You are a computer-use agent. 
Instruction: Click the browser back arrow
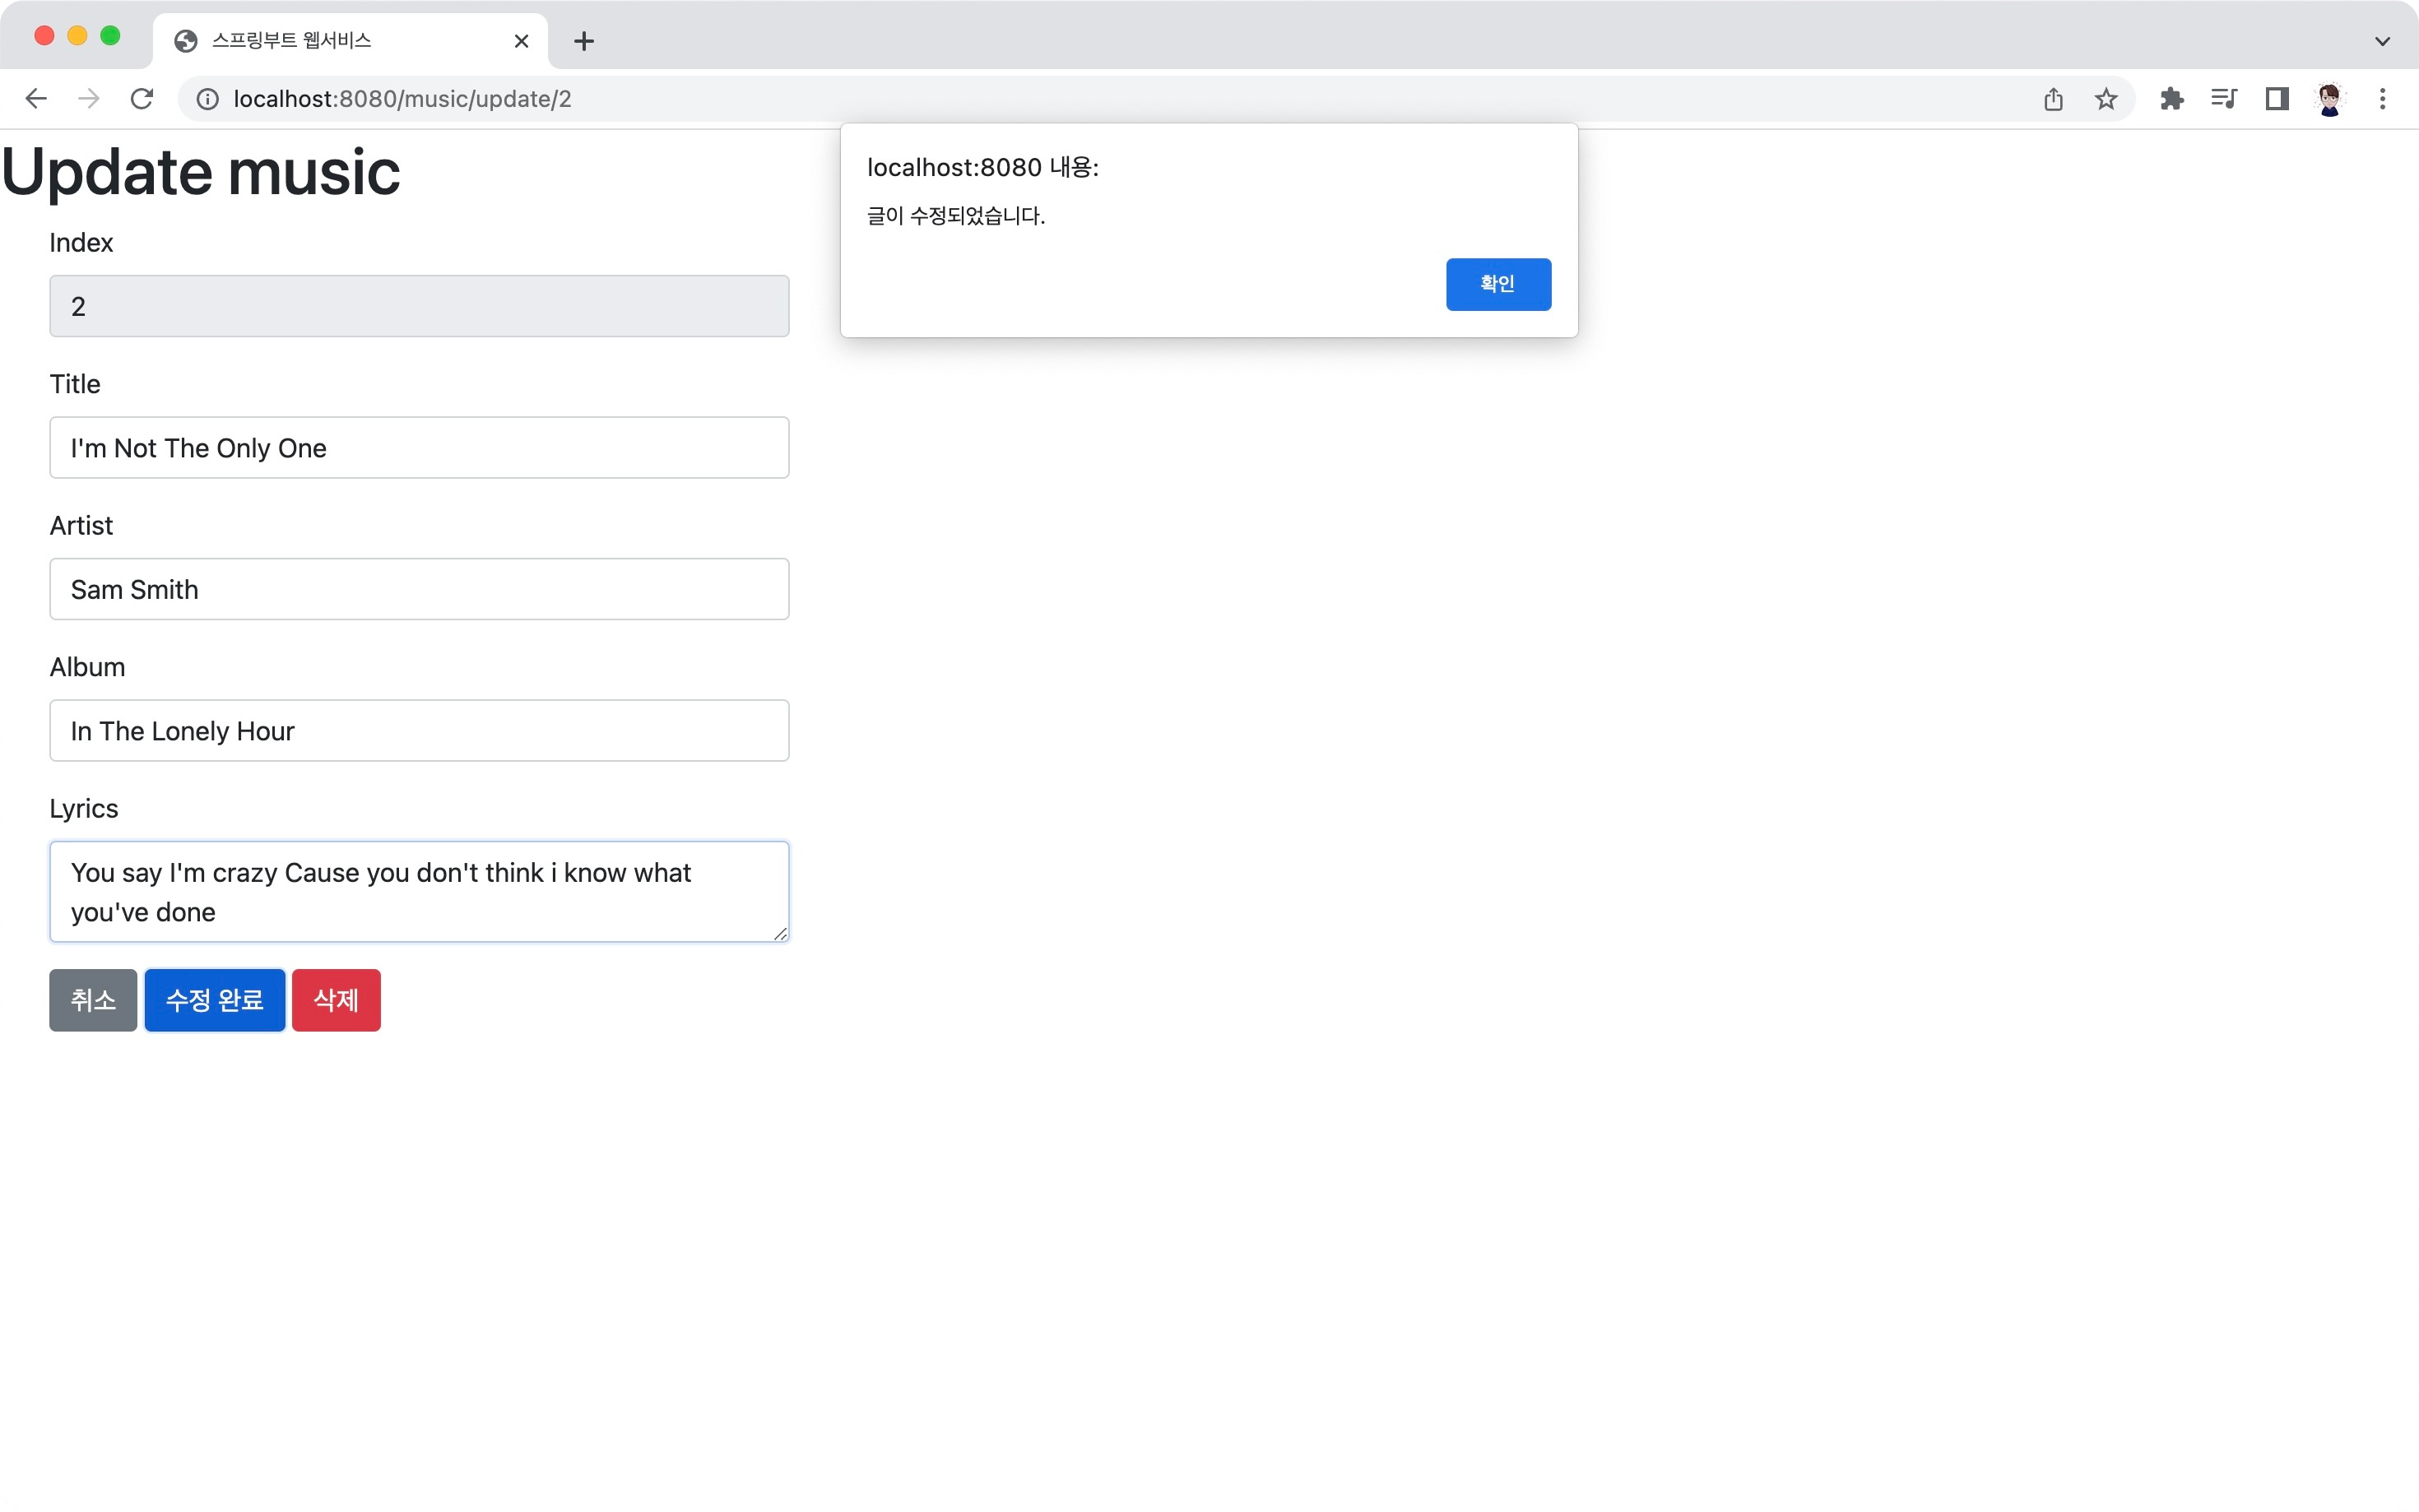point(36,99)
